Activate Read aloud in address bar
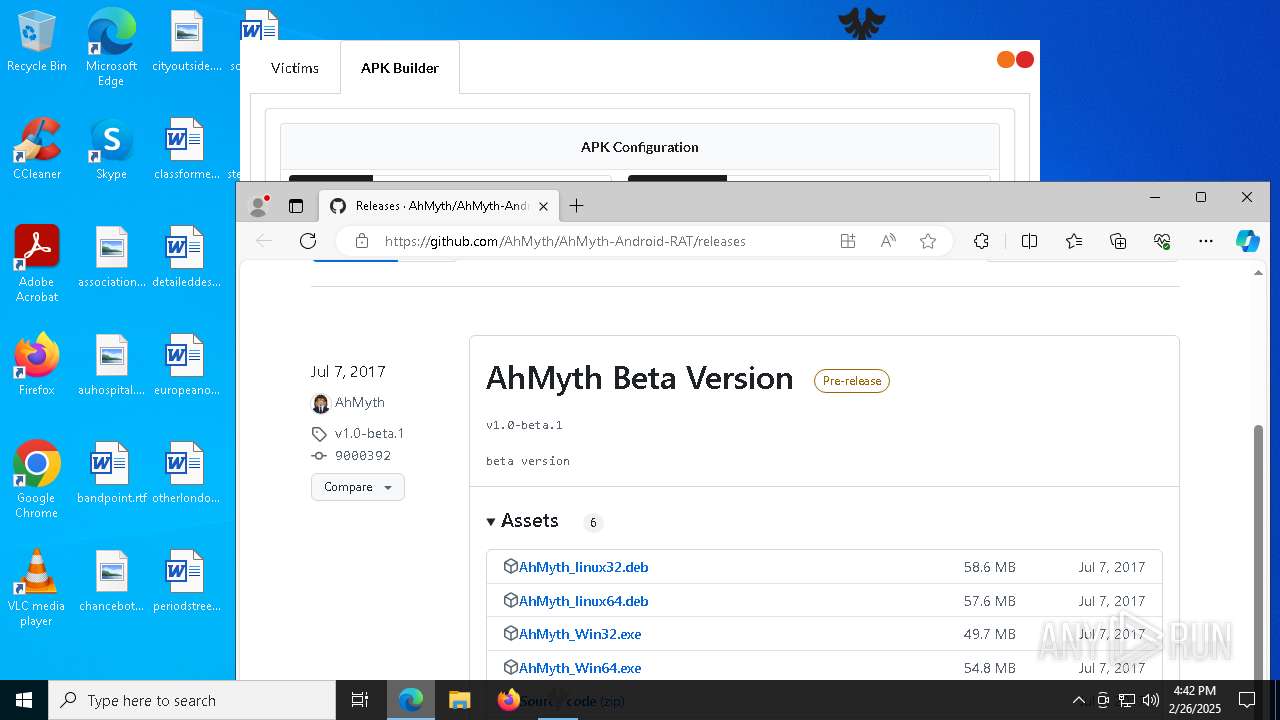 [888, 241]
